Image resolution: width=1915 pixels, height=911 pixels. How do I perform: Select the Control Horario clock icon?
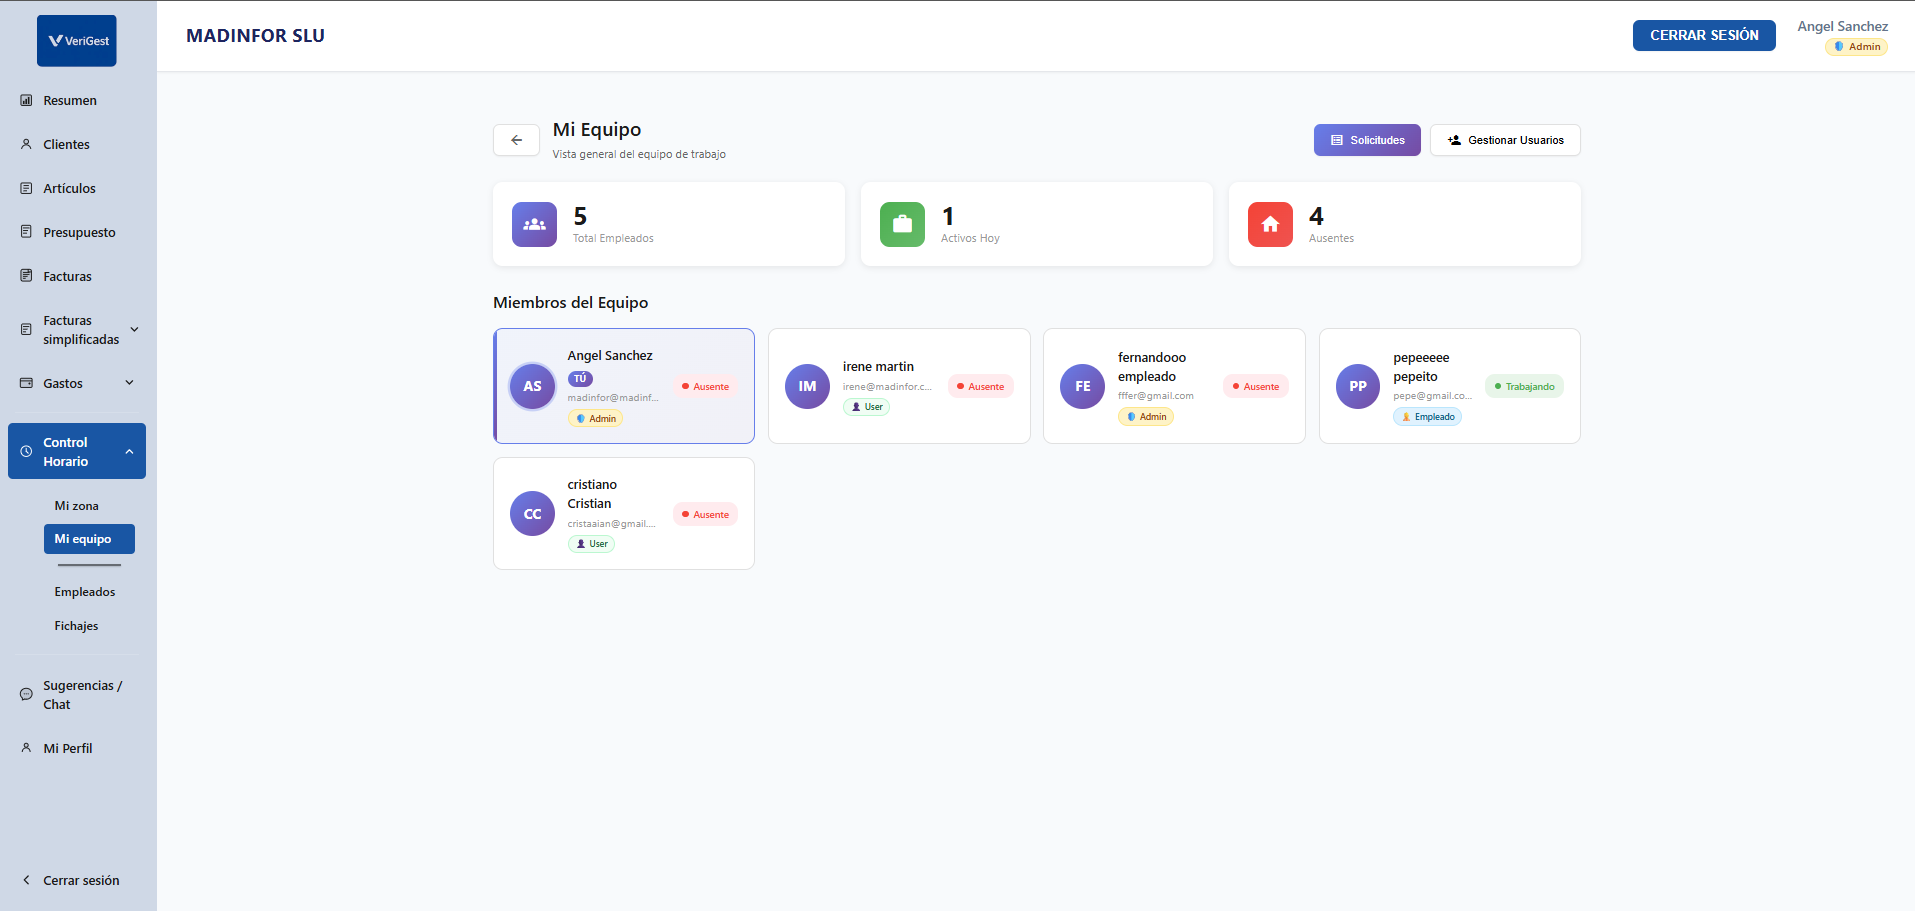(25, 451)
